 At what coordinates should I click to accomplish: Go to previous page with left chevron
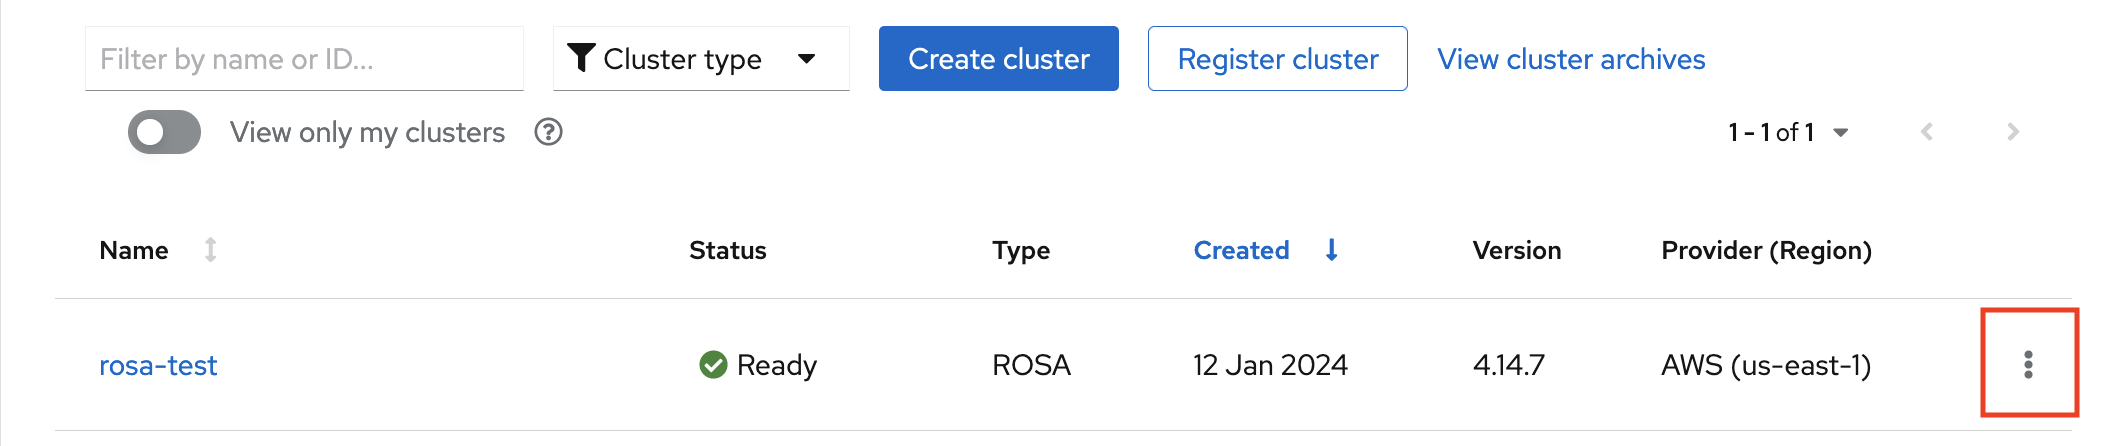[1927, 132]
